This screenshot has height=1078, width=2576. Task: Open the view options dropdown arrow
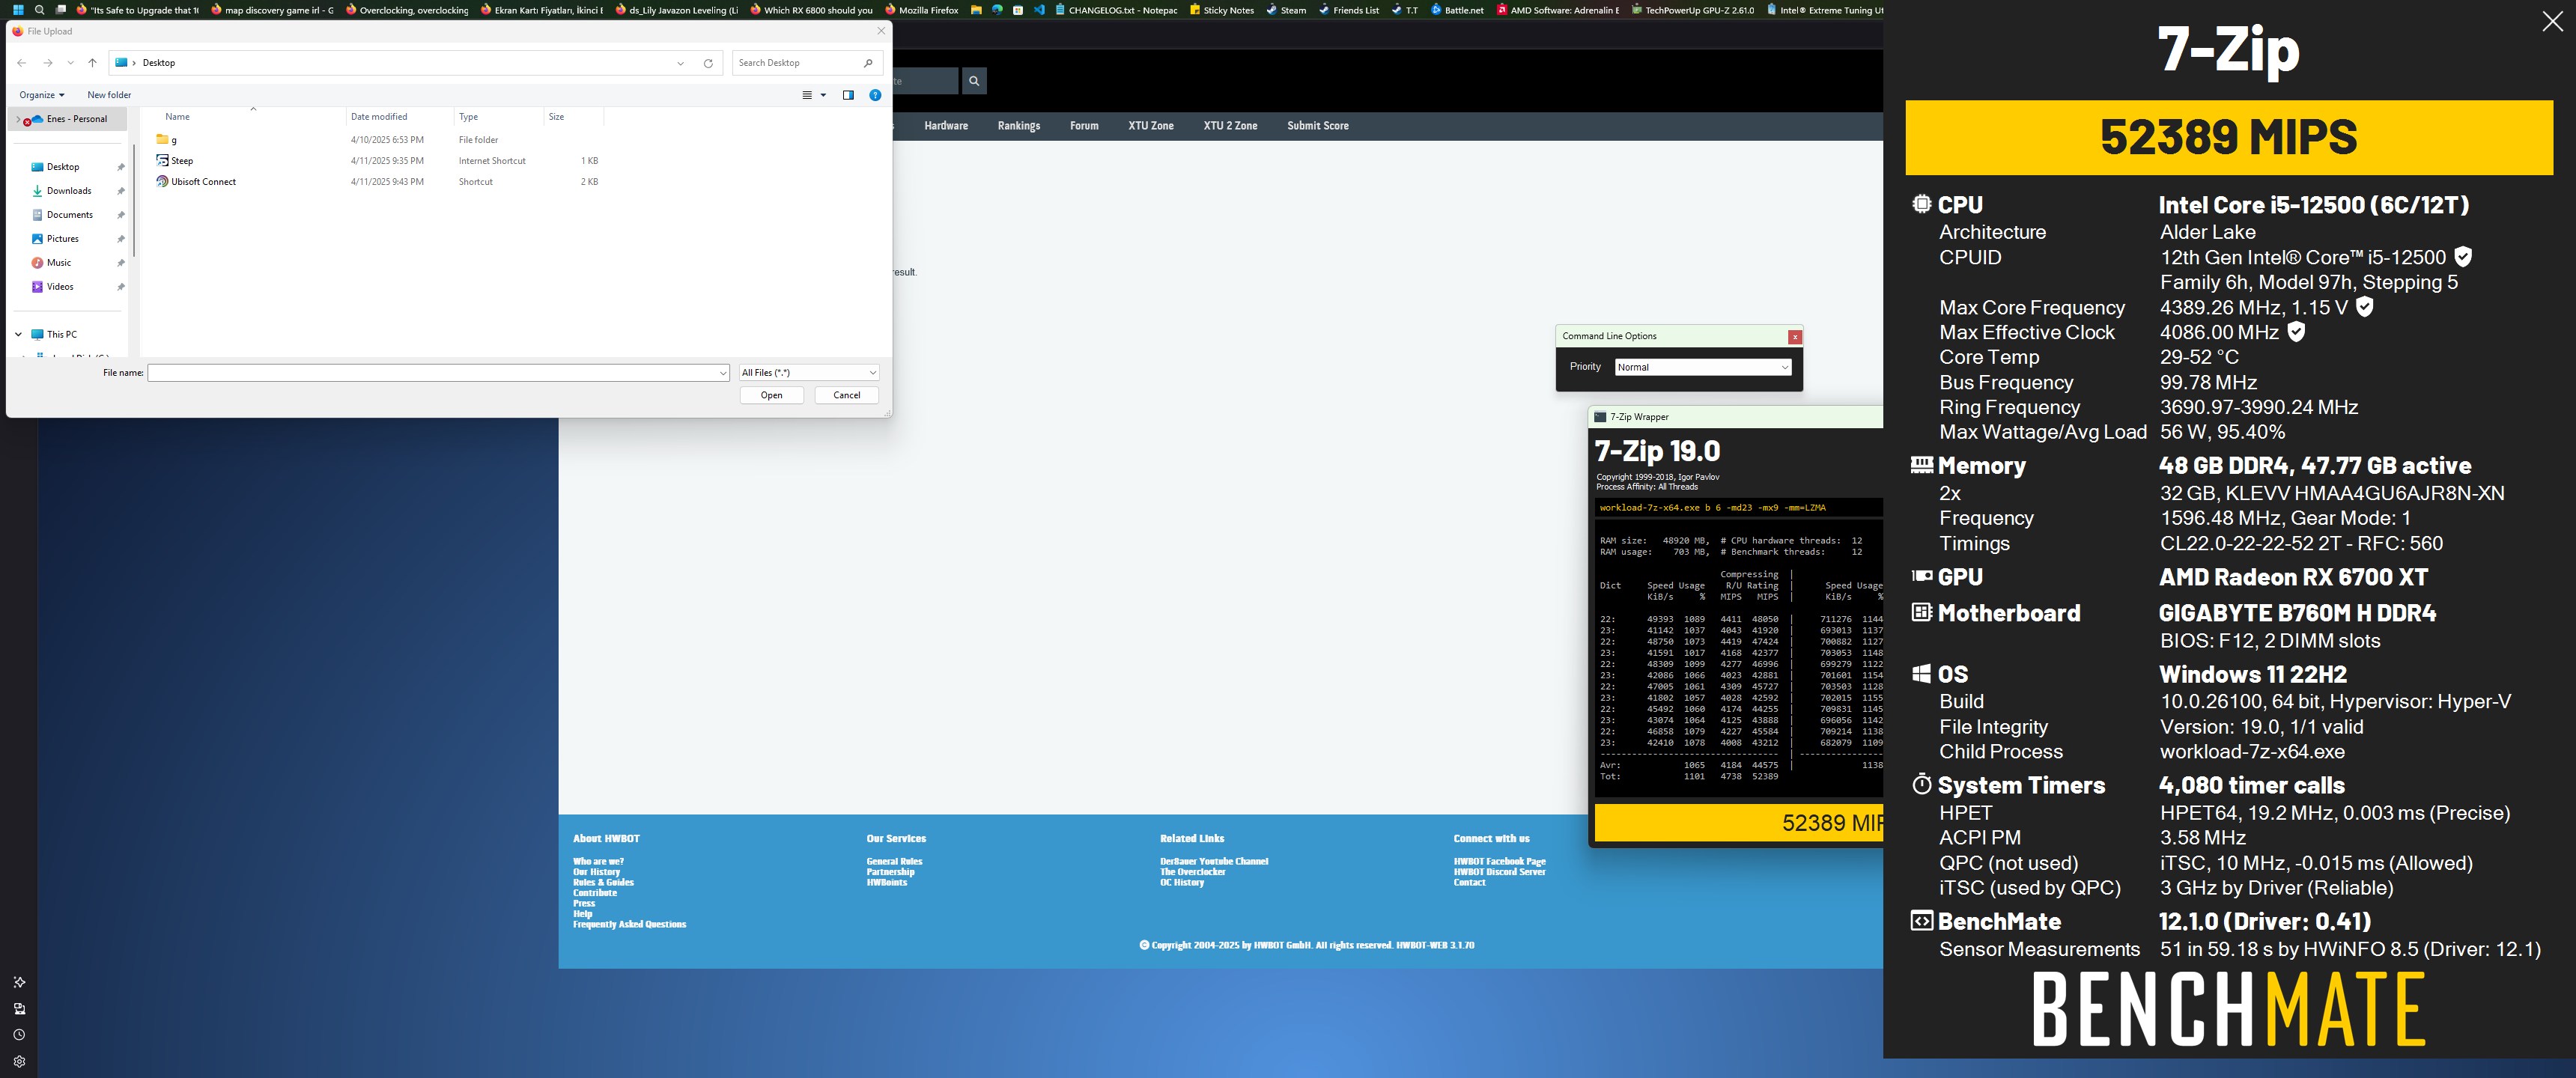(824, 95)
